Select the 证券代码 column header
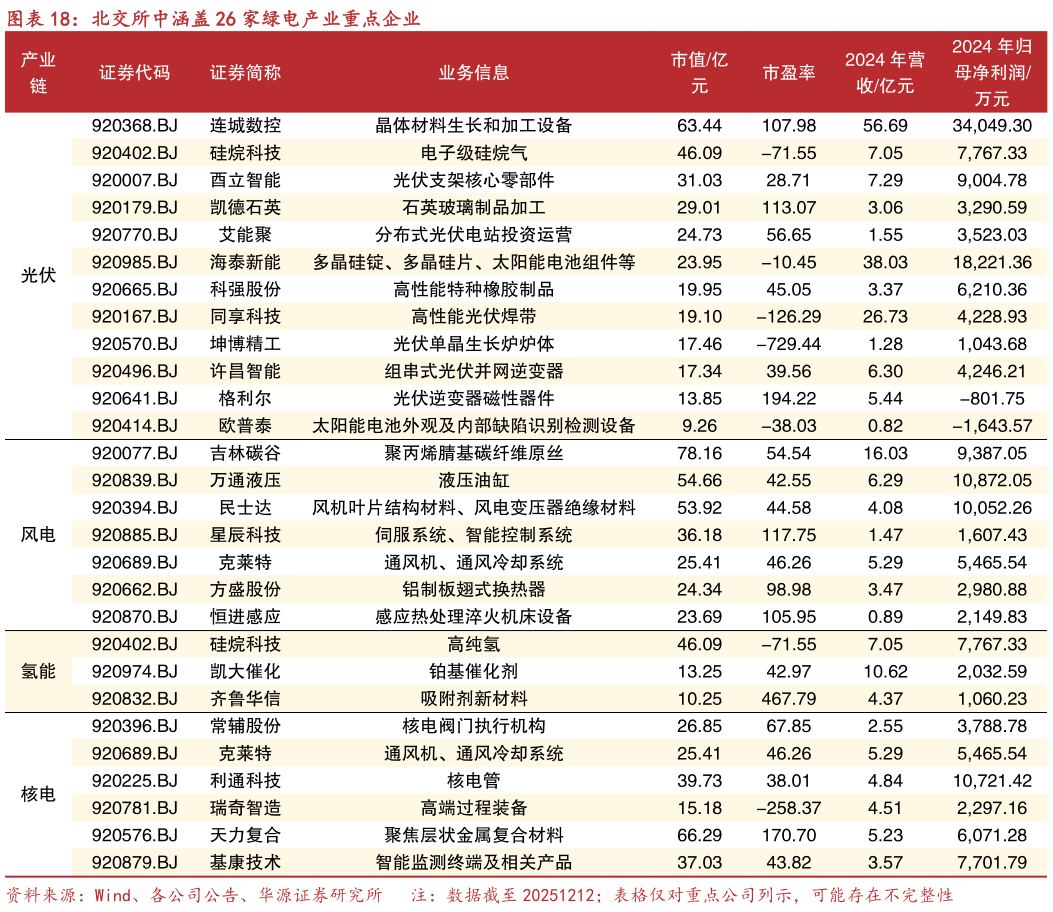The image size is (1053, 912). (137, 72)
